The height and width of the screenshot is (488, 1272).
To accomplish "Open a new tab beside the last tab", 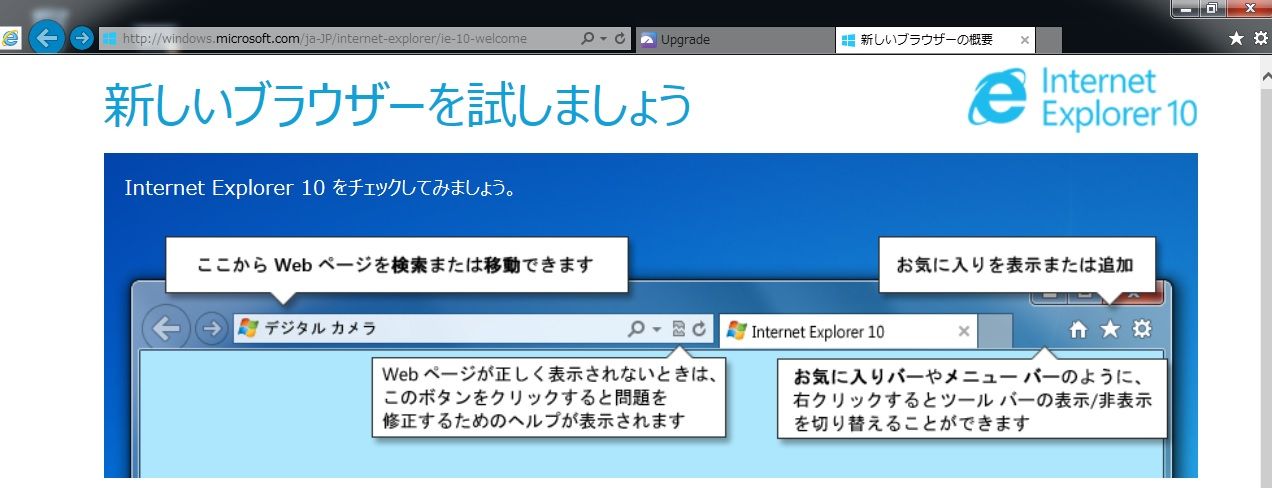I will coord(1049,39).
